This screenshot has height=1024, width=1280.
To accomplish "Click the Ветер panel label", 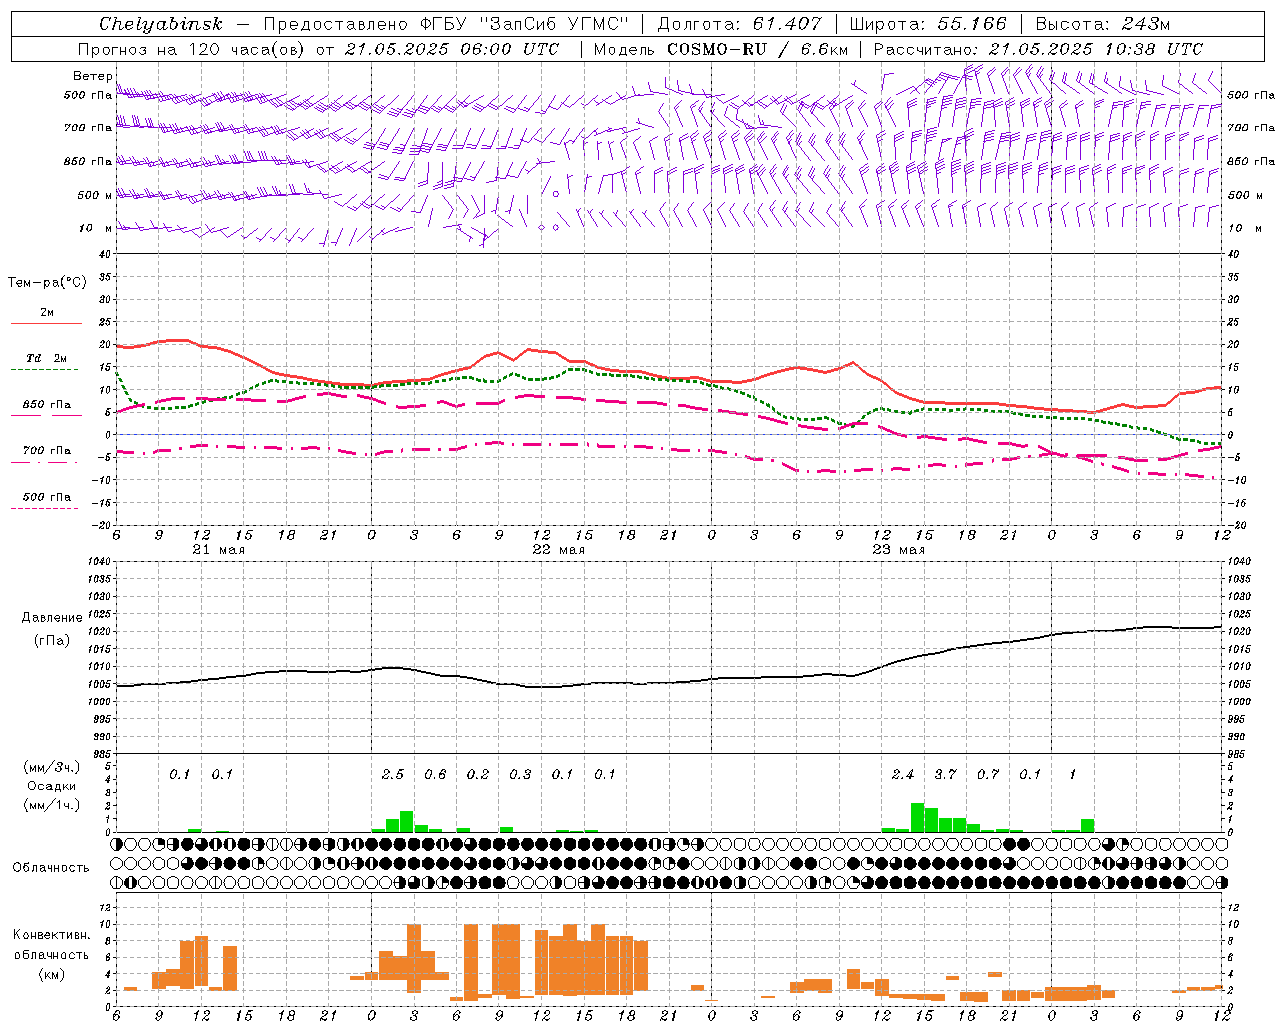I will tap(93, 76).
